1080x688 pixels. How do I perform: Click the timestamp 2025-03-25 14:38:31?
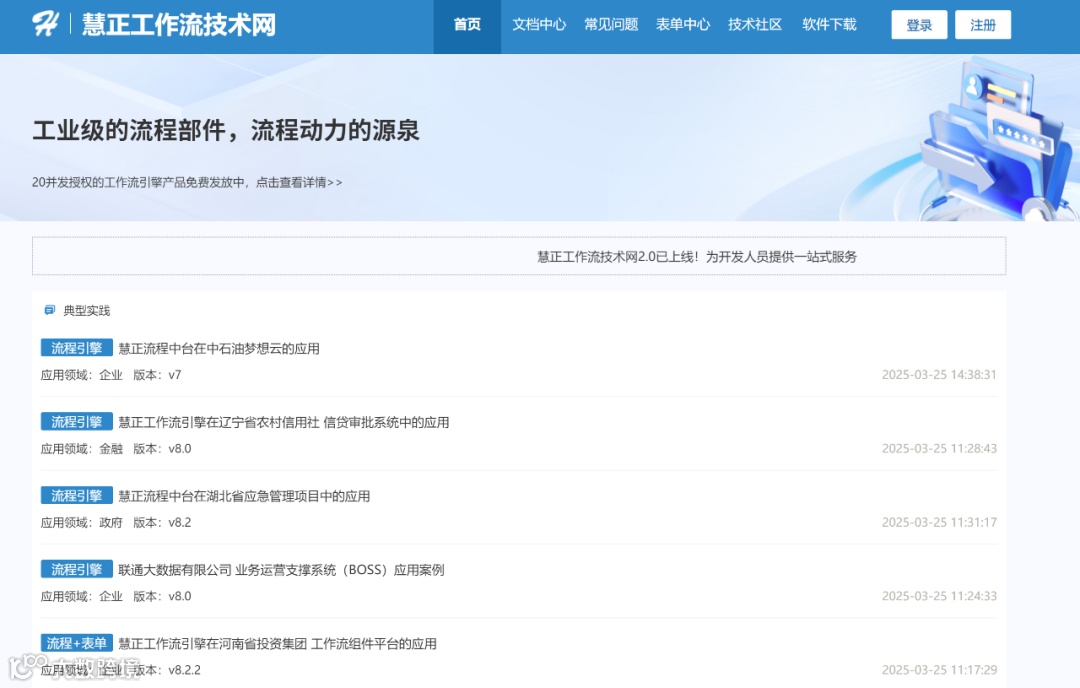click(939, 375)
